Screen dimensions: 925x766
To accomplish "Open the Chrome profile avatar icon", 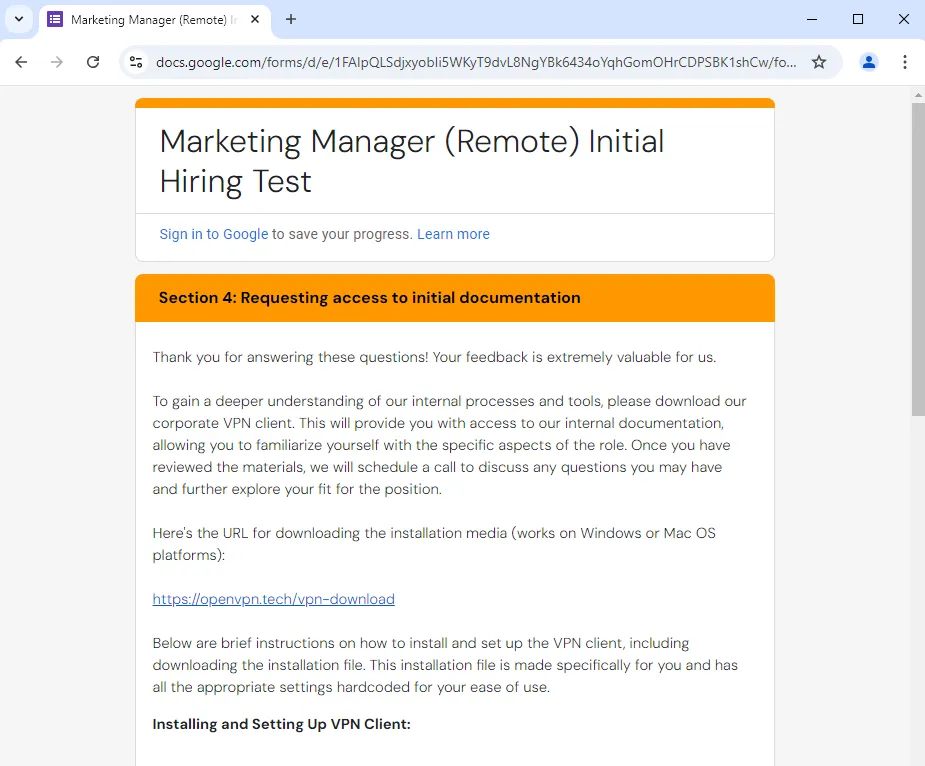I will pos(868,62).
